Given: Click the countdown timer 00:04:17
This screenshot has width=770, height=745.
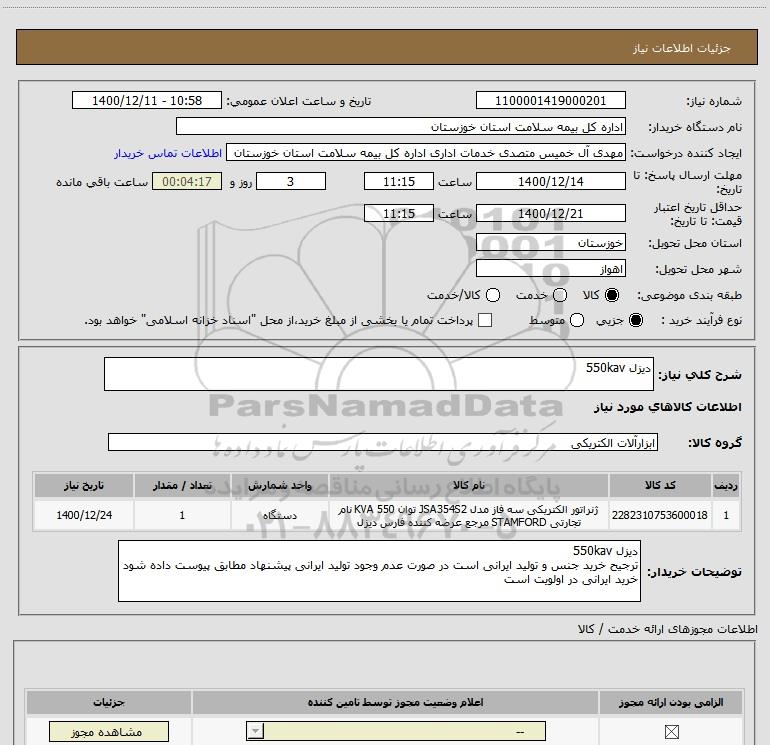Looking at the screenshot, I should tap(187, 181).
